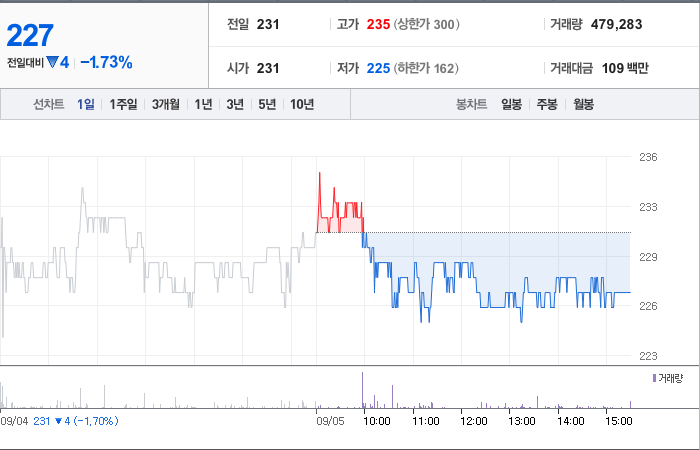This screenshot has height=450, width=700.
Task: Click the 저가 value 225
Action: pos(378,68)
